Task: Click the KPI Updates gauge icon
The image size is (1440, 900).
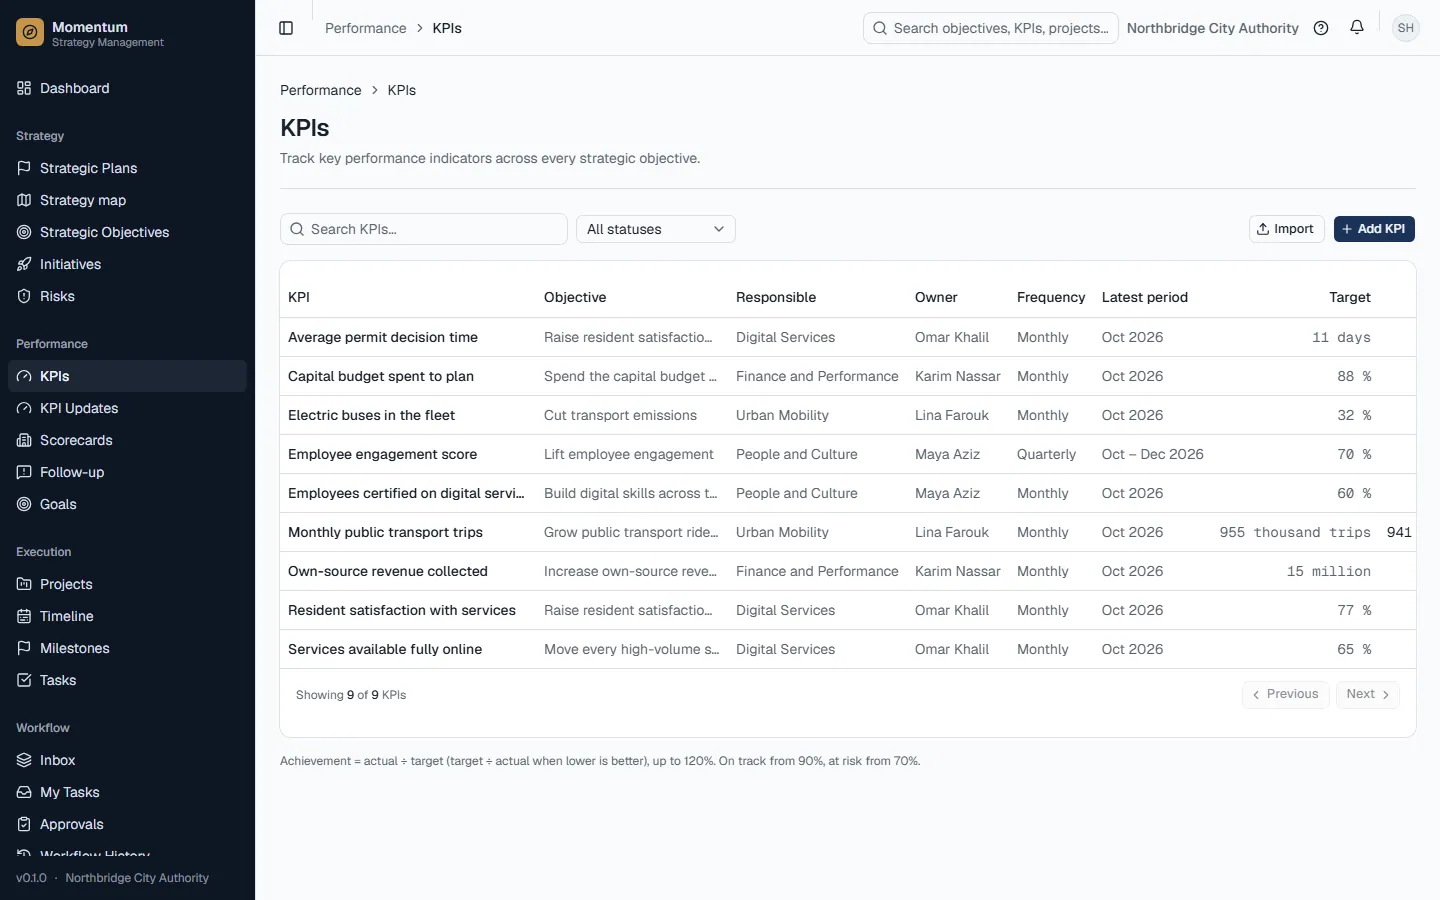Action: click(x=24, y=408)
